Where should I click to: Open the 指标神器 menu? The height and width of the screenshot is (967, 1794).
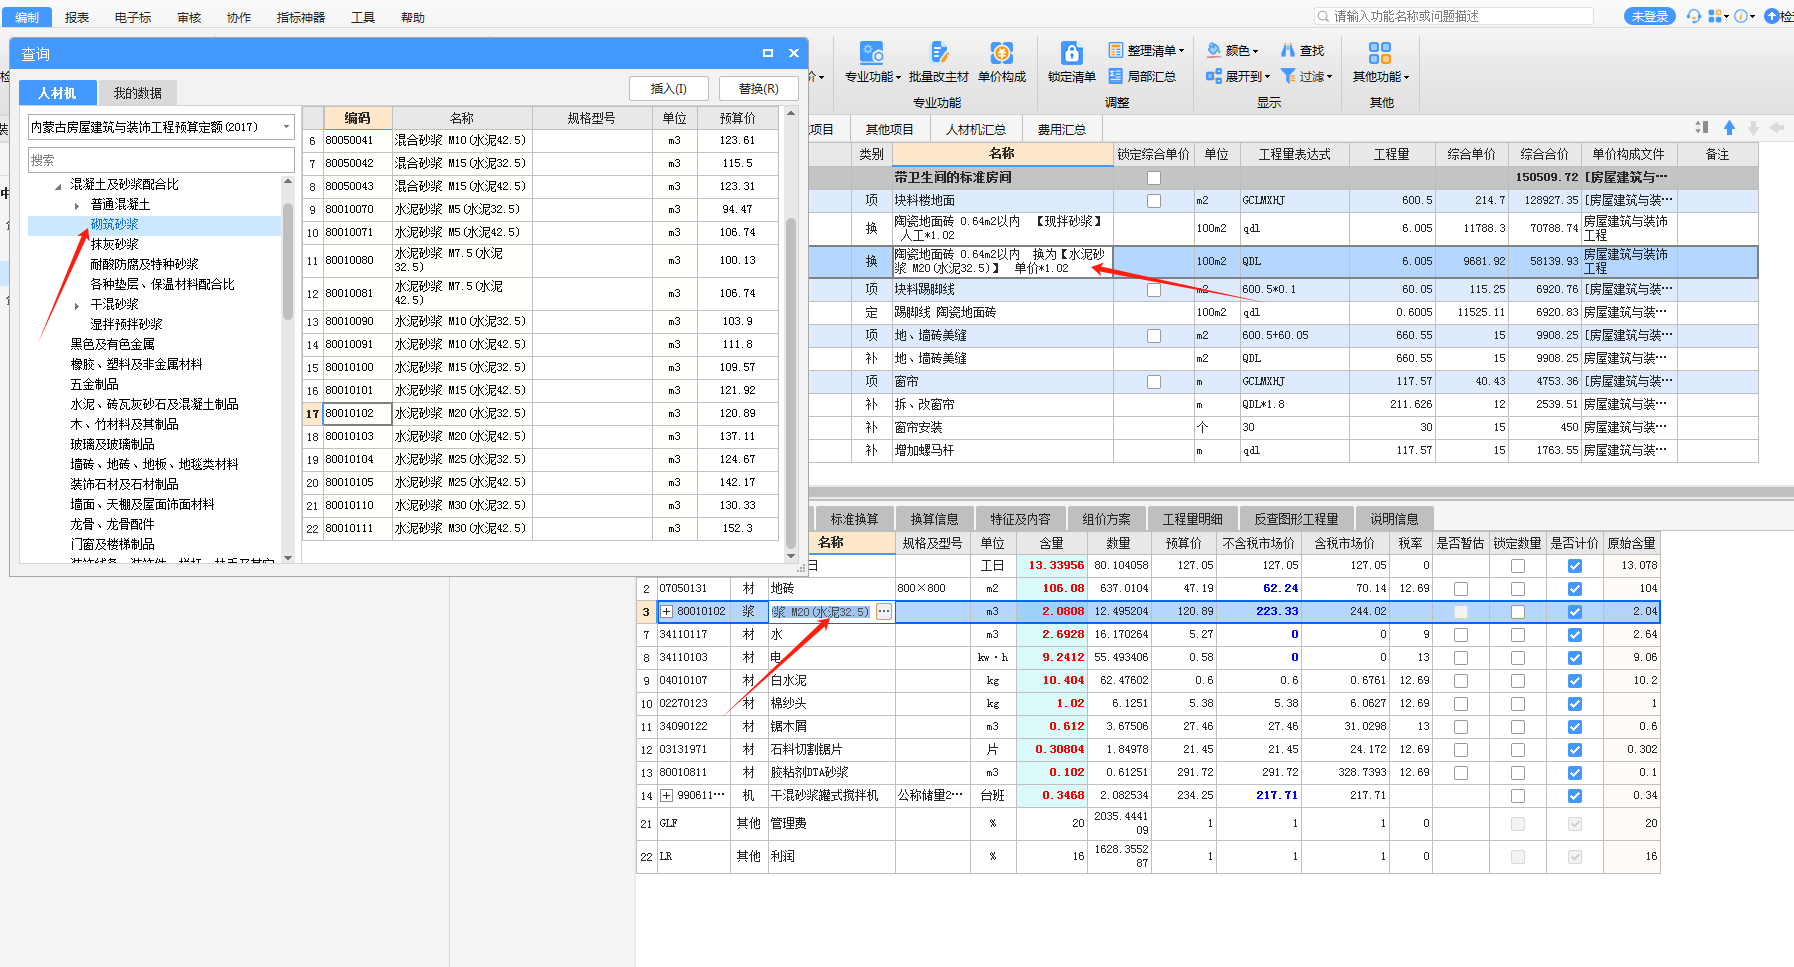coord(301,18)
